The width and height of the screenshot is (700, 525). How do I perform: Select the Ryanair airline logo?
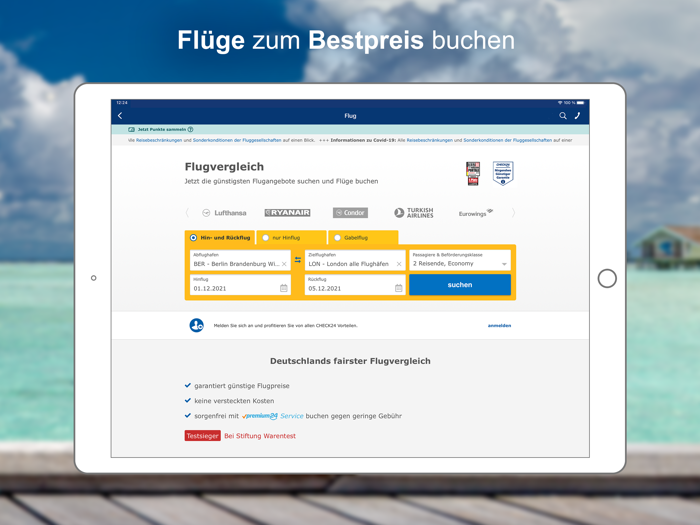click(x=288, y=213)
